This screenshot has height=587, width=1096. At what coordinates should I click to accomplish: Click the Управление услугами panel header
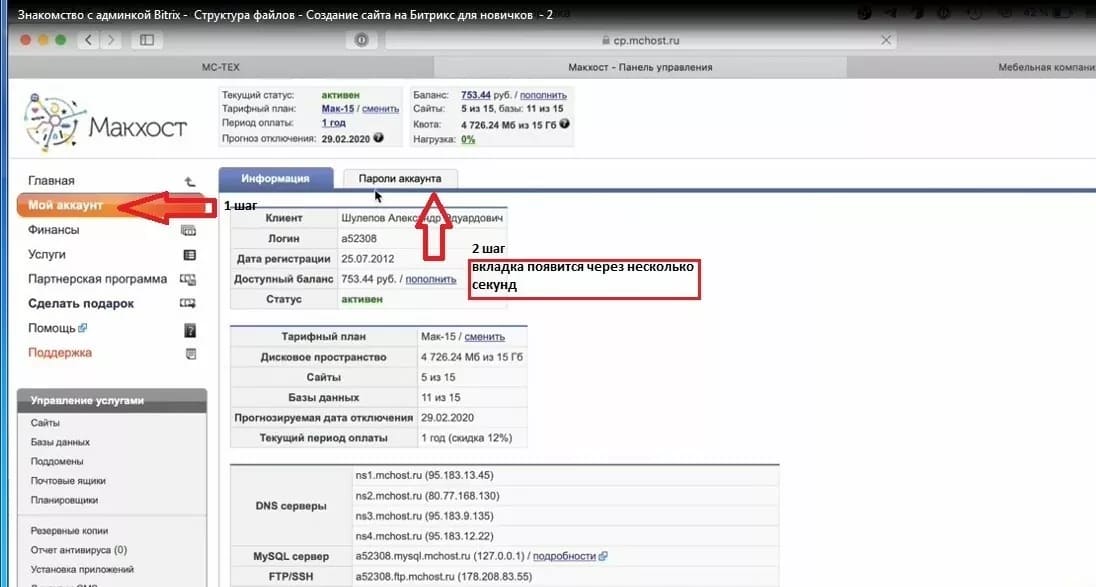(112, 400)
